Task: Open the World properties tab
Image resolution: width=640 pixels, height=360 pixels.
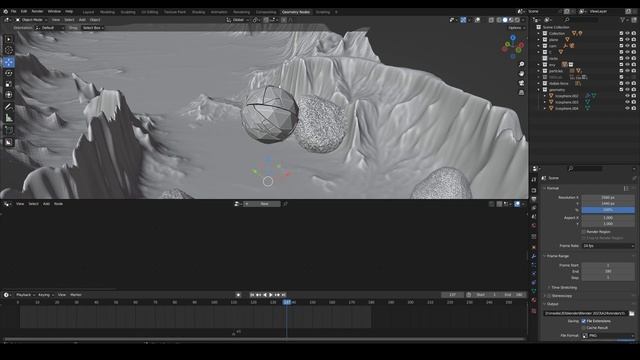Action: [x=534, y=225]
